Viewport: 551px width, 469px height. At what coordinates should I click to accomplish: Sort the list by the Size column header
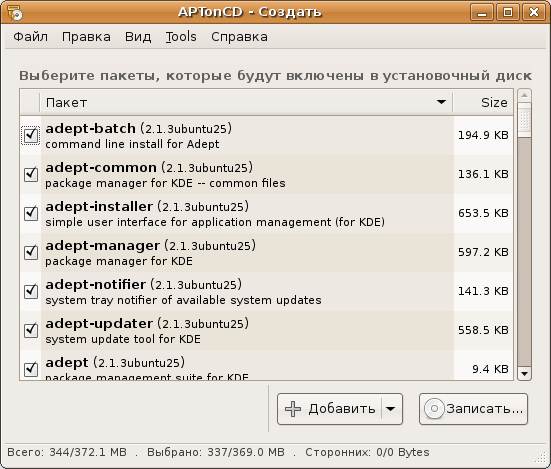coord(483,103)
